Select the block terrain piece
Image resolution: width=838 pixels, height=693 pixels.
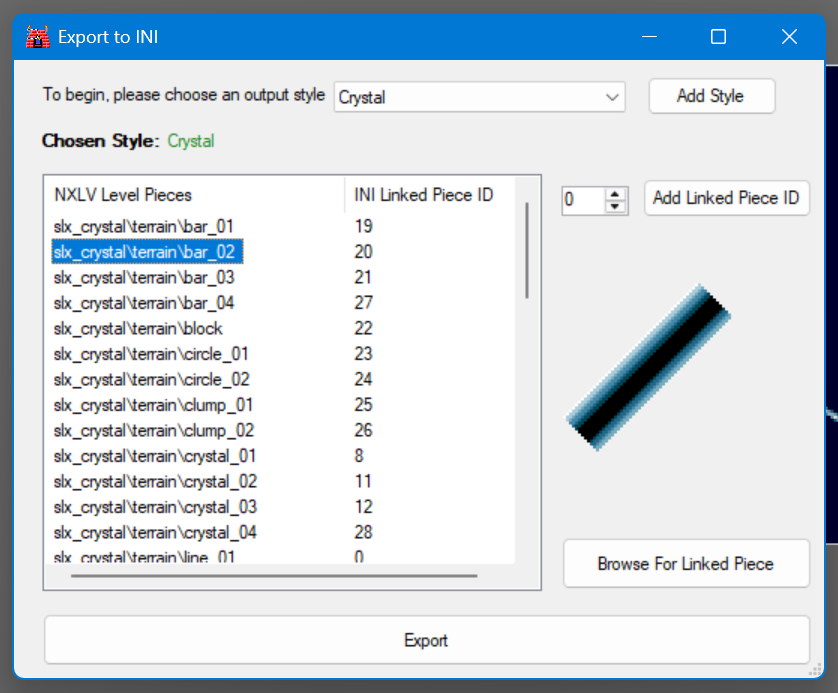[x=138, y=328]
